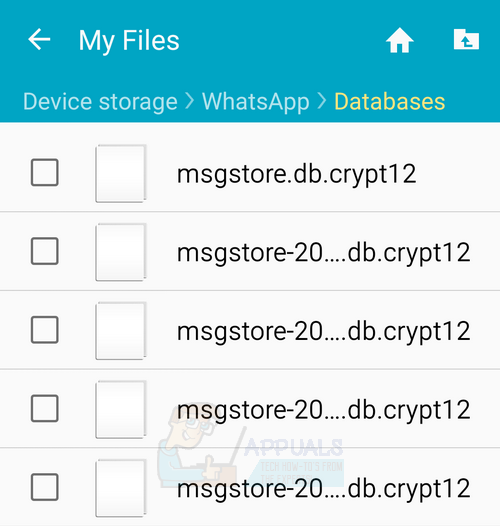Tap the My Files title
This screenshot has width=500, height=526.
pyautogui.click(x=129, y=41)
